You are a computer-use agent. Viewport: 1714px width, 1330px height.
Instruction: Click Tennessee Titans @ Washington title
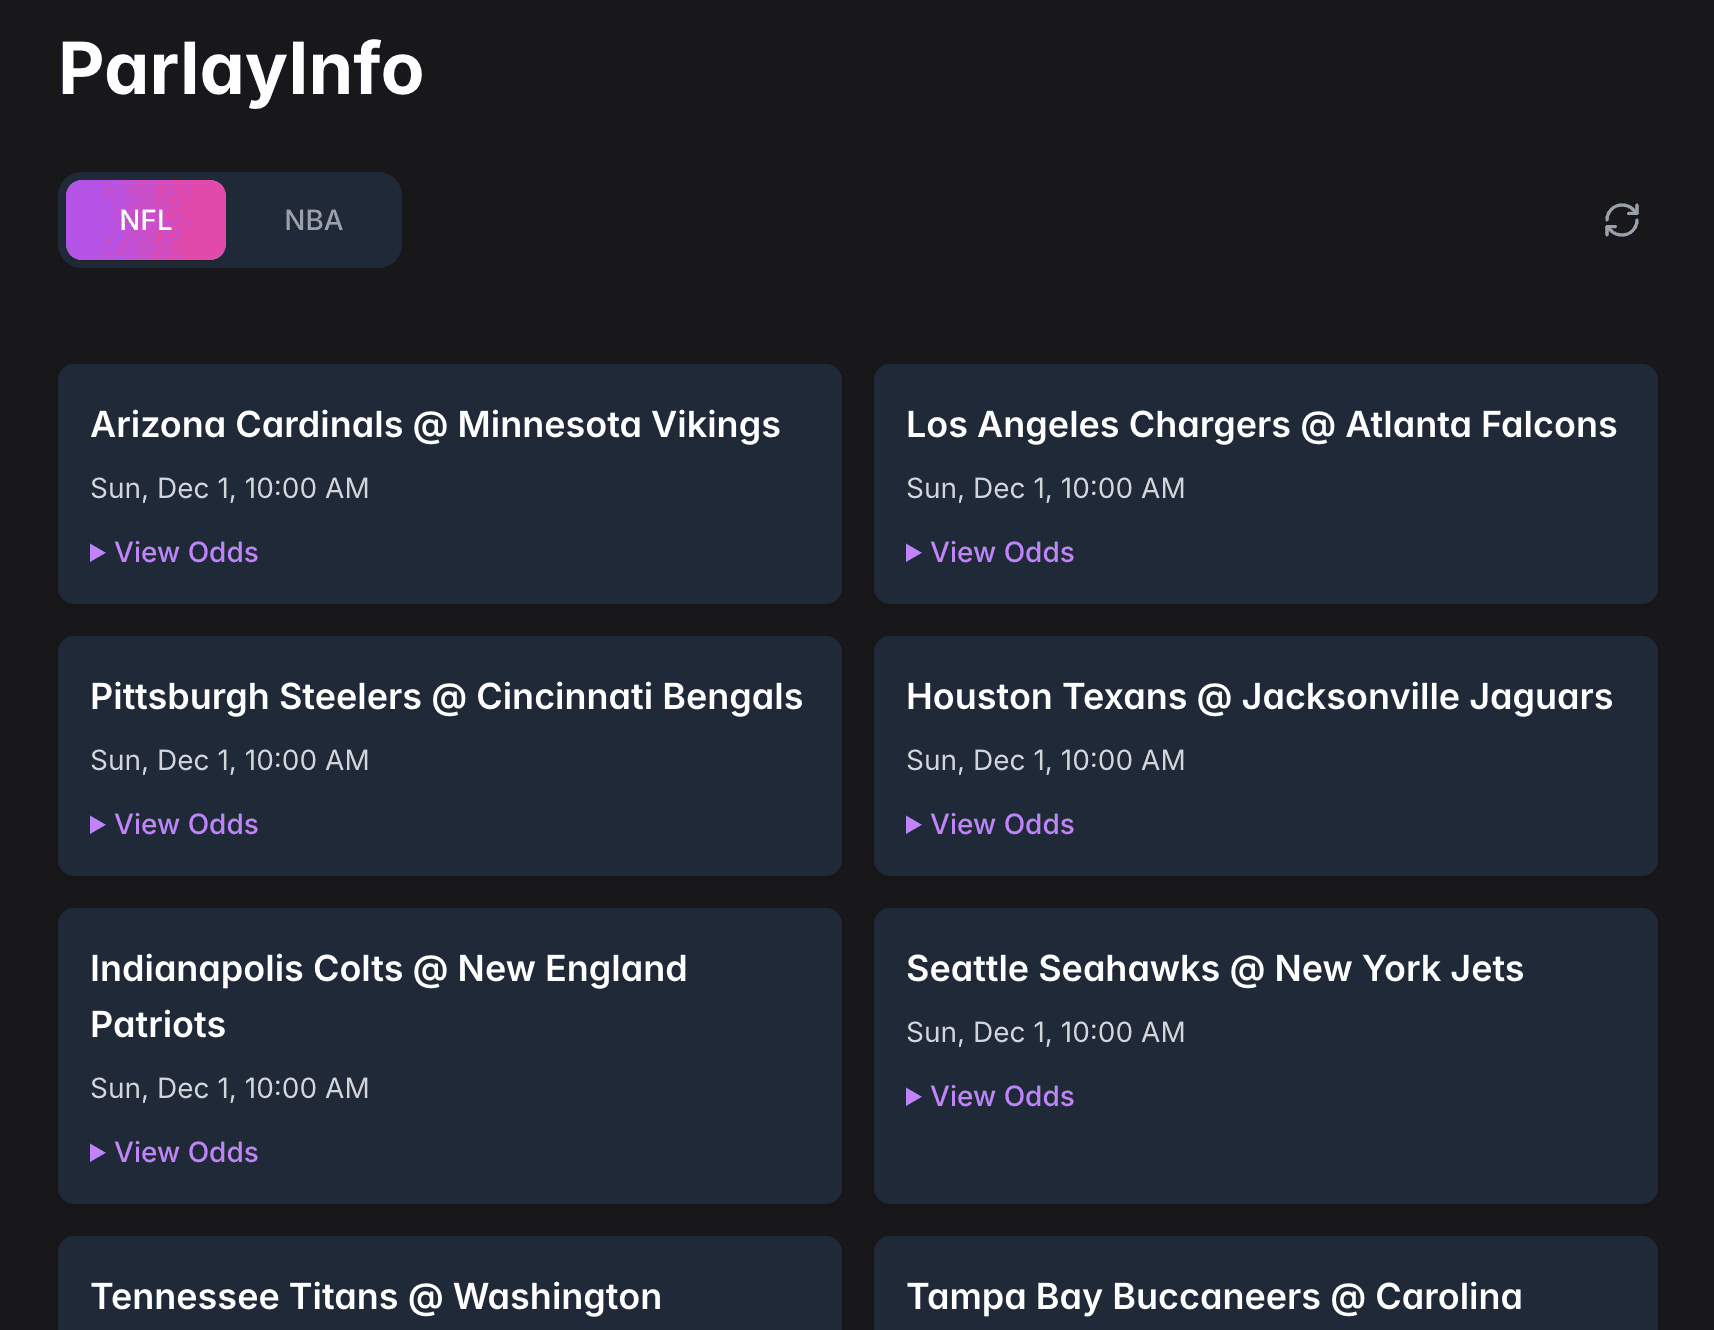pos(376,1297)
